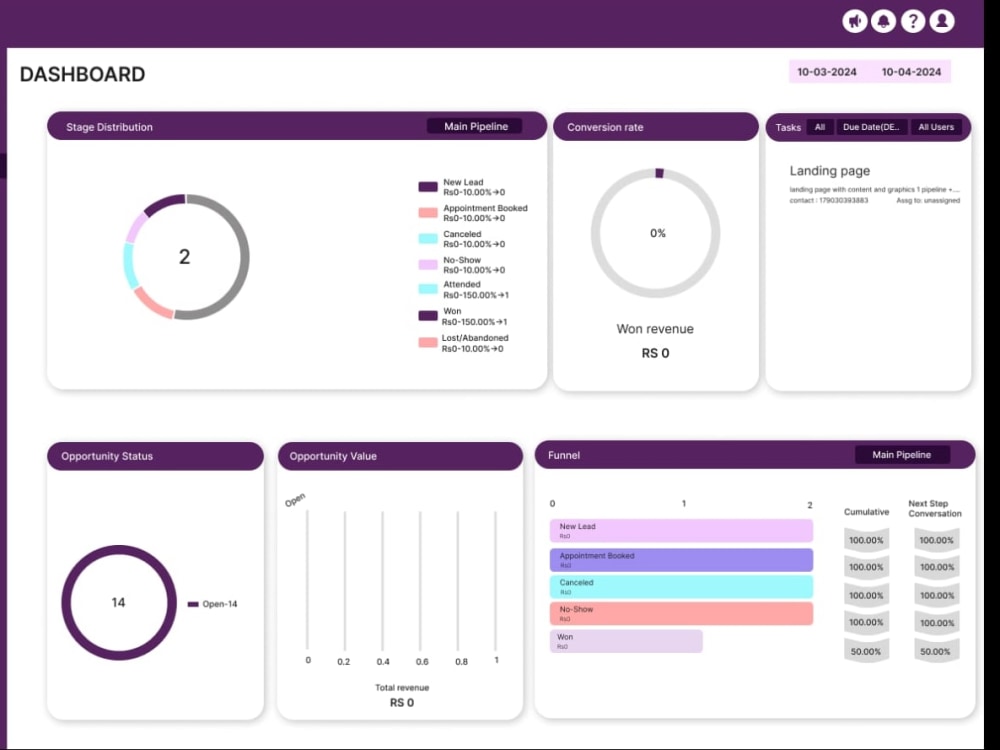1000x750 pixels.
Task: Open the Due Date filter in Tasks
Action: pos(871,127)
